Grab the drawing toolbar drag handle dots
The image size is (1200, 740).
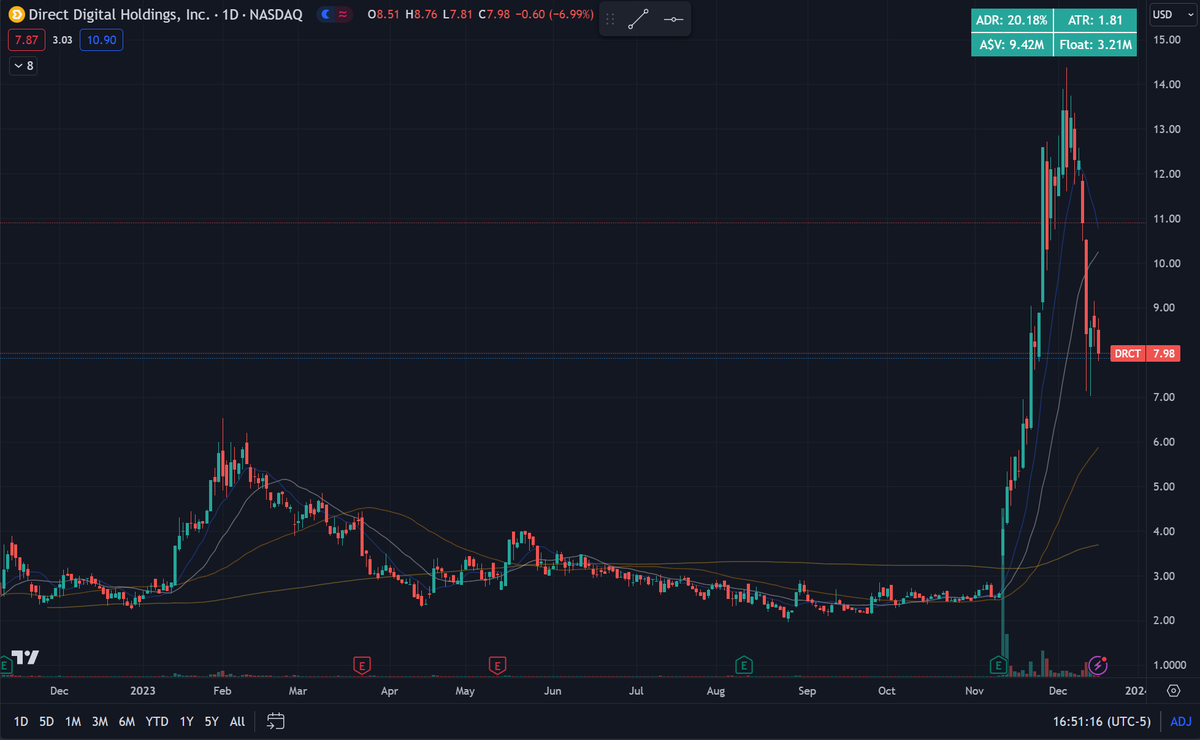pos(610,19)
